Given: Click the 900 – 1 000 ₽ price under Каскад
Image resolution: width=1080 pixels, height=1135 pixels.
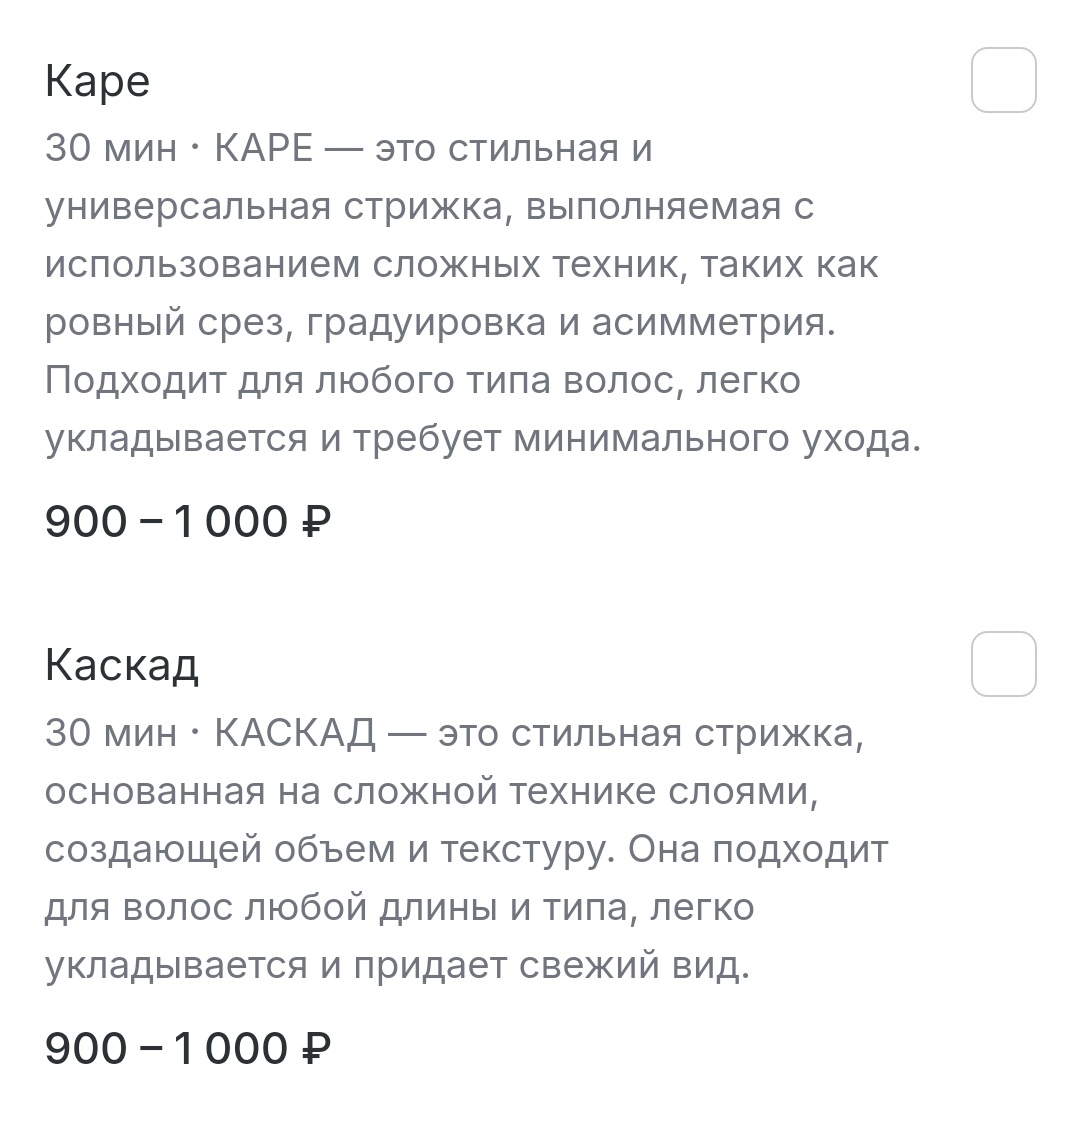Looking at the screenshot, I should [190, 1048].
